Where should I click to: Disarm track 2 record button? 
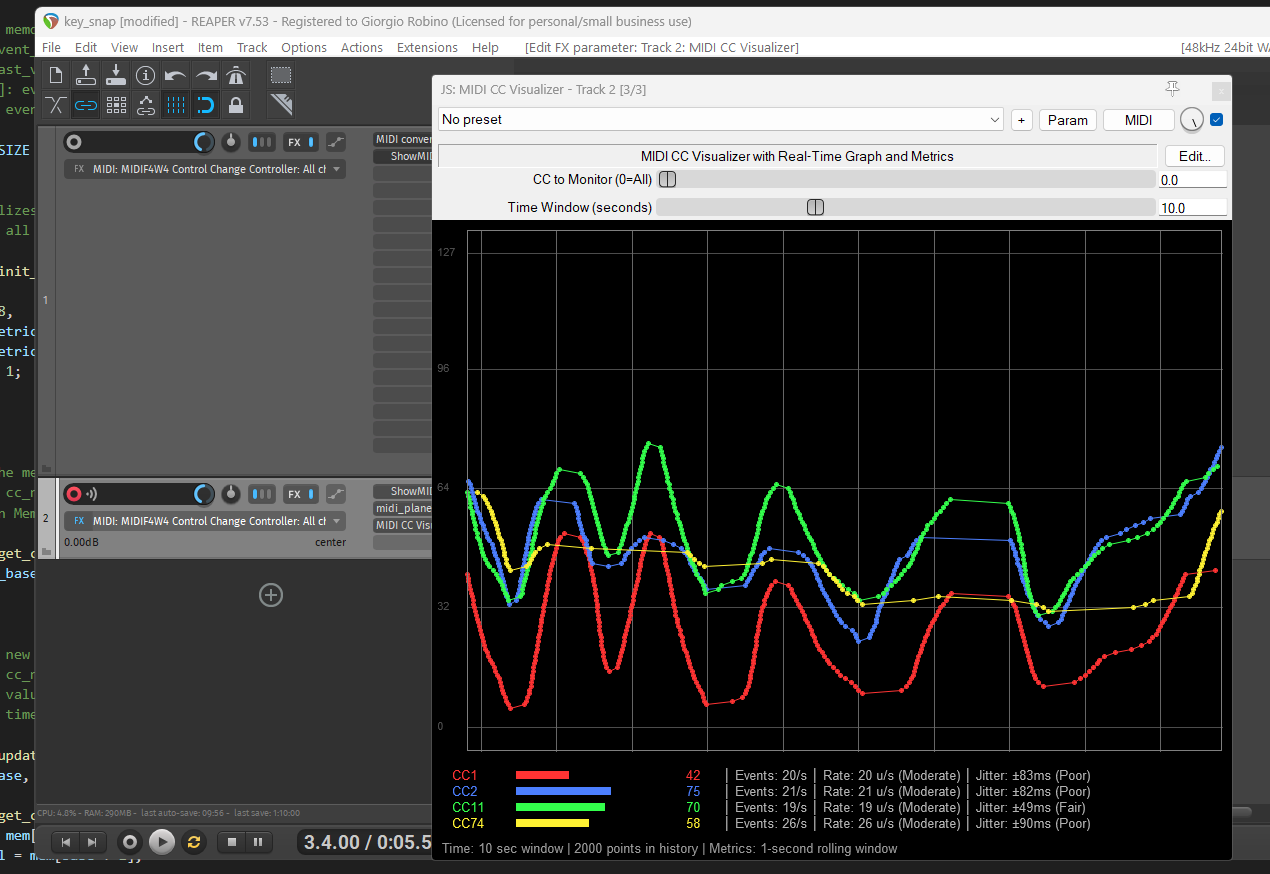(74, 494)
